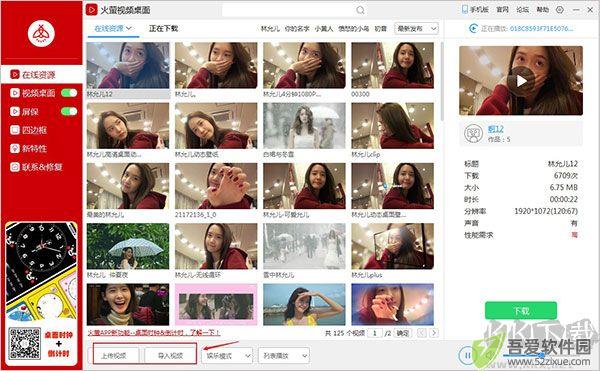Screen dimensions: 600x371
Task: Open the 论坛 menu link
Action: [x=523, y=10]
